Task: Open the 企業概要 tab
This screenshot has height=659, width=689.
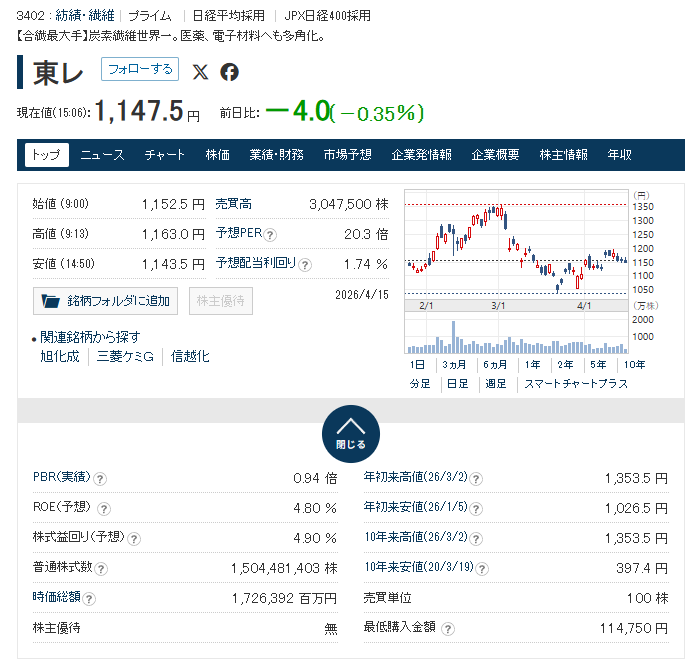Action: (x=495, y=155)
